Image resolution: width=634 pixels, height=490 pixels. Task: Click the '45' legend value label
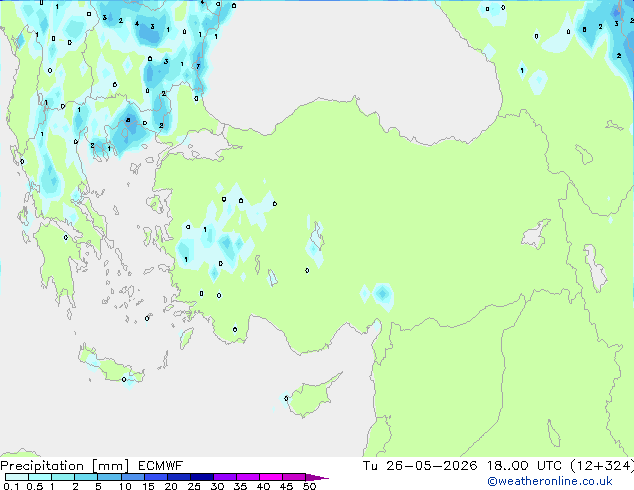point(286,486)
